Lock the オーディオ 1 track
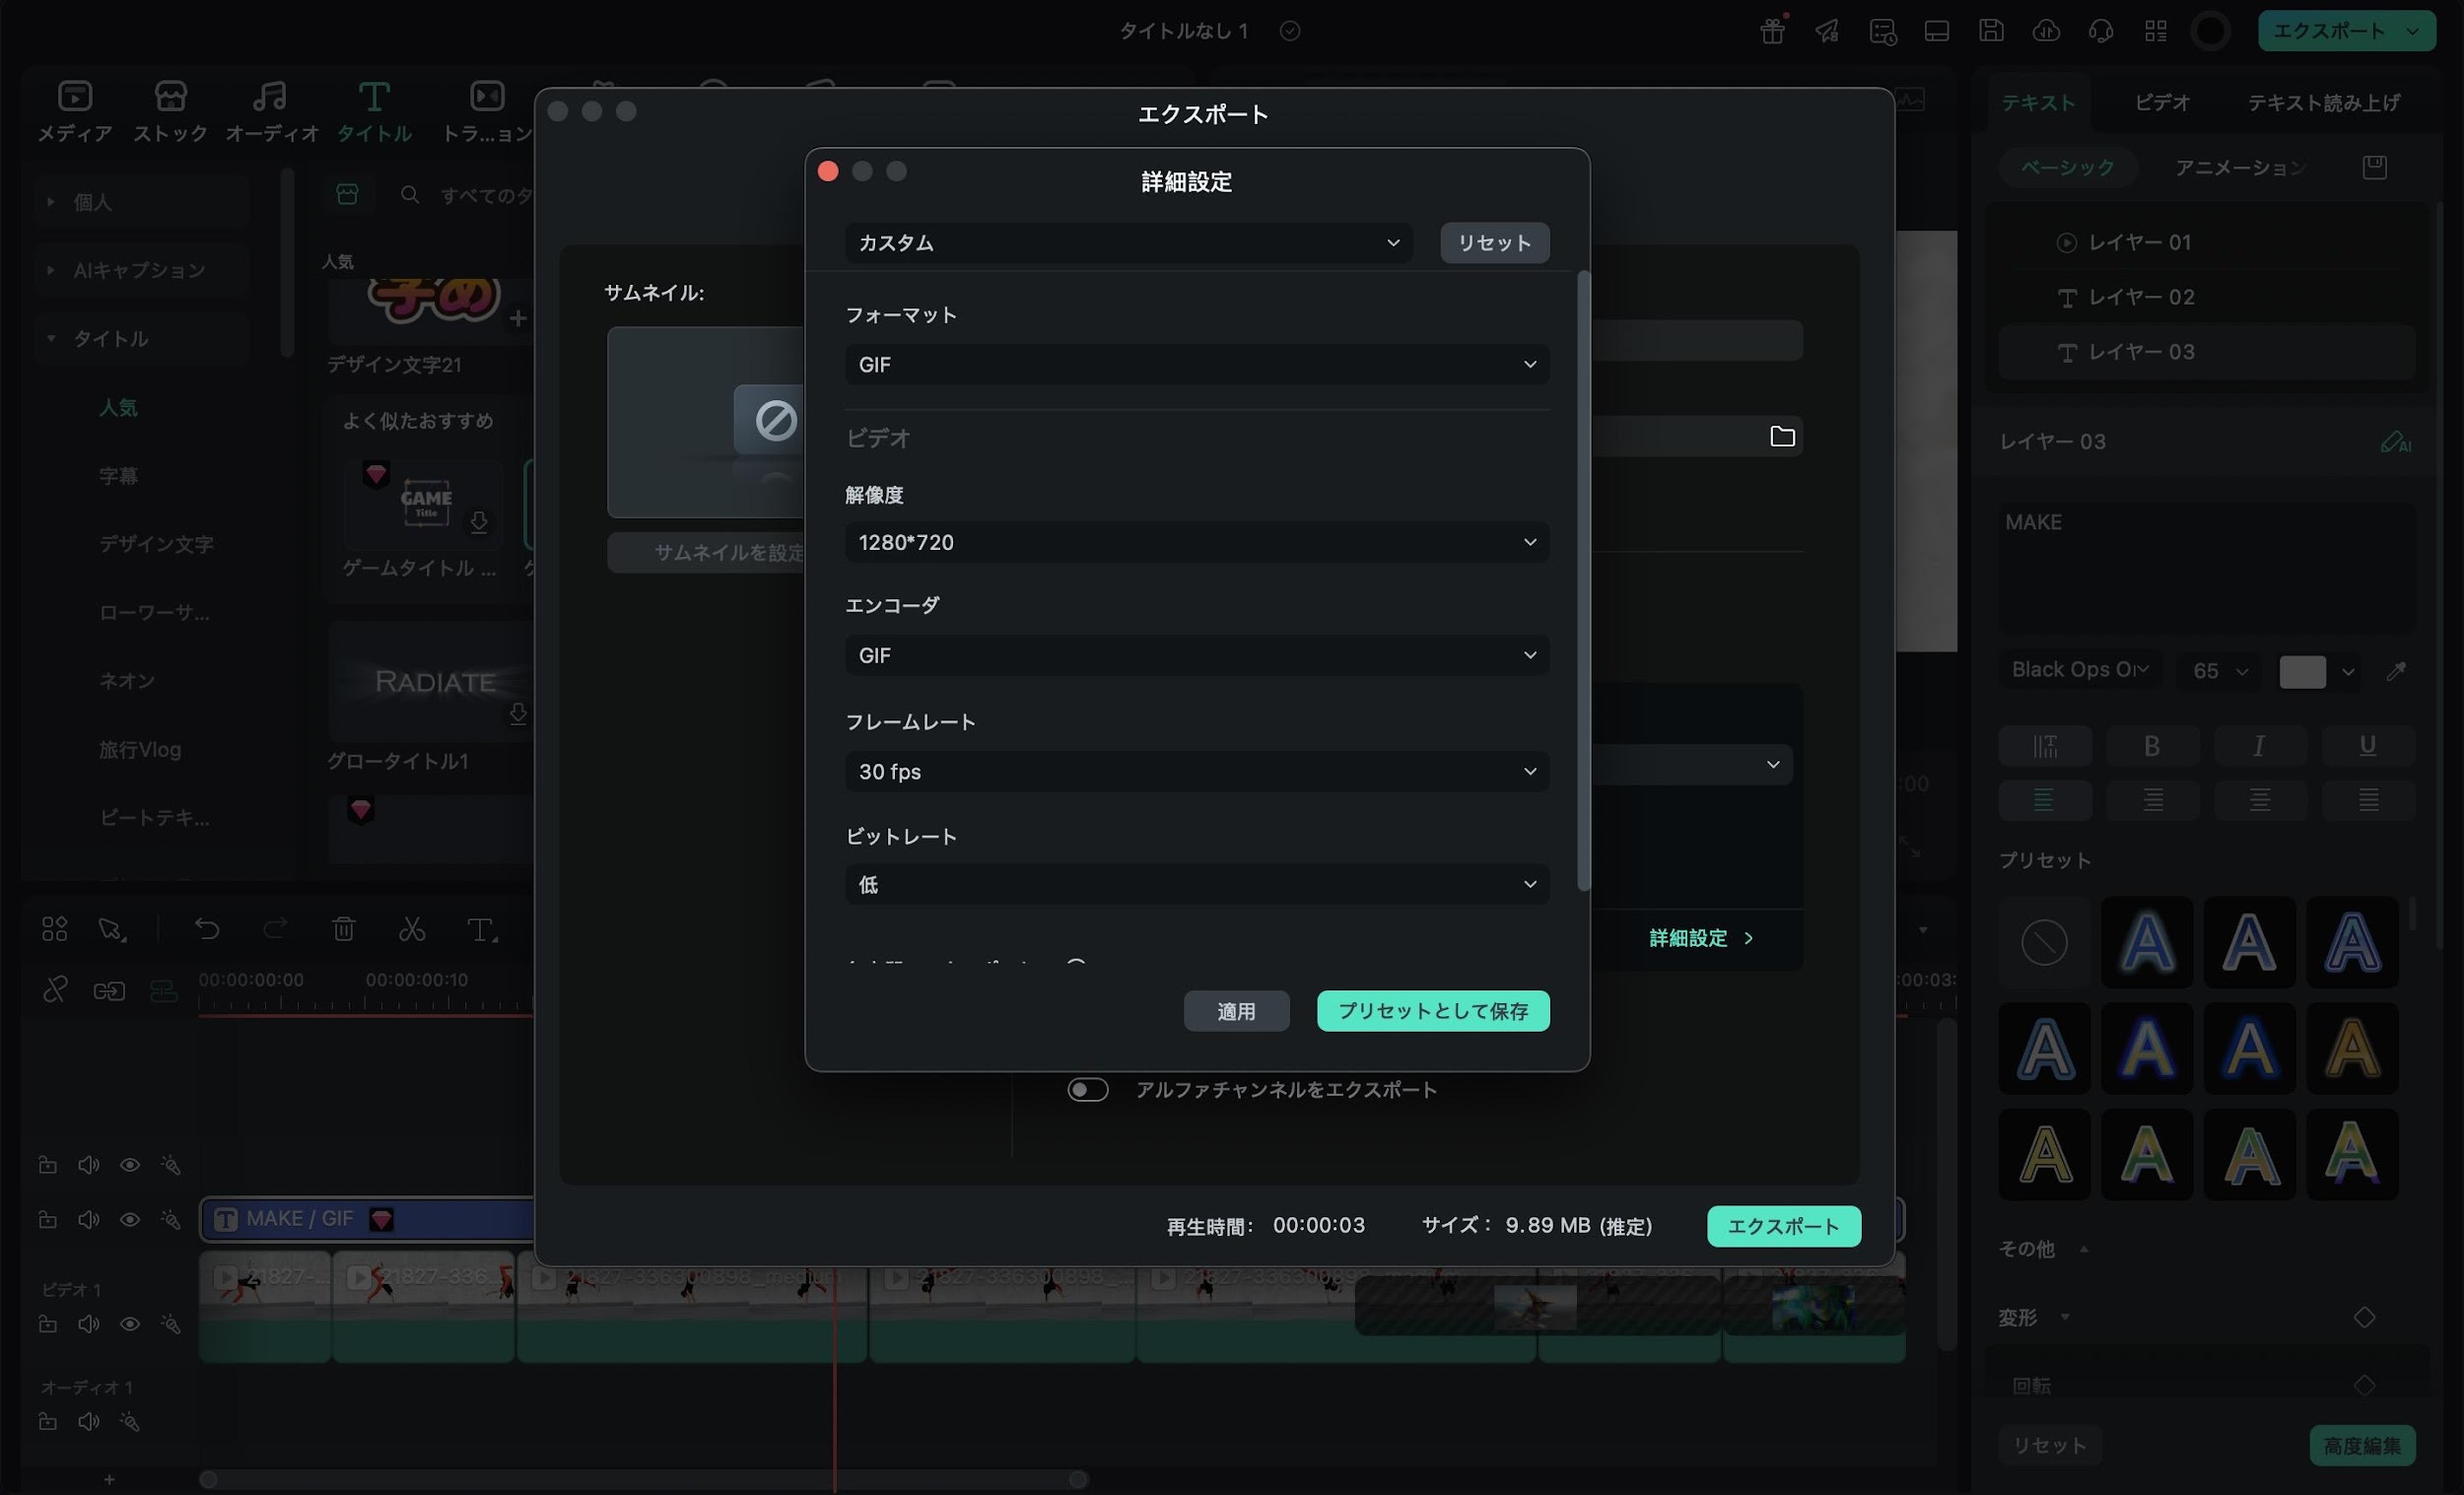This screenshot has height=1495, width=2464. pos(47,1421)
